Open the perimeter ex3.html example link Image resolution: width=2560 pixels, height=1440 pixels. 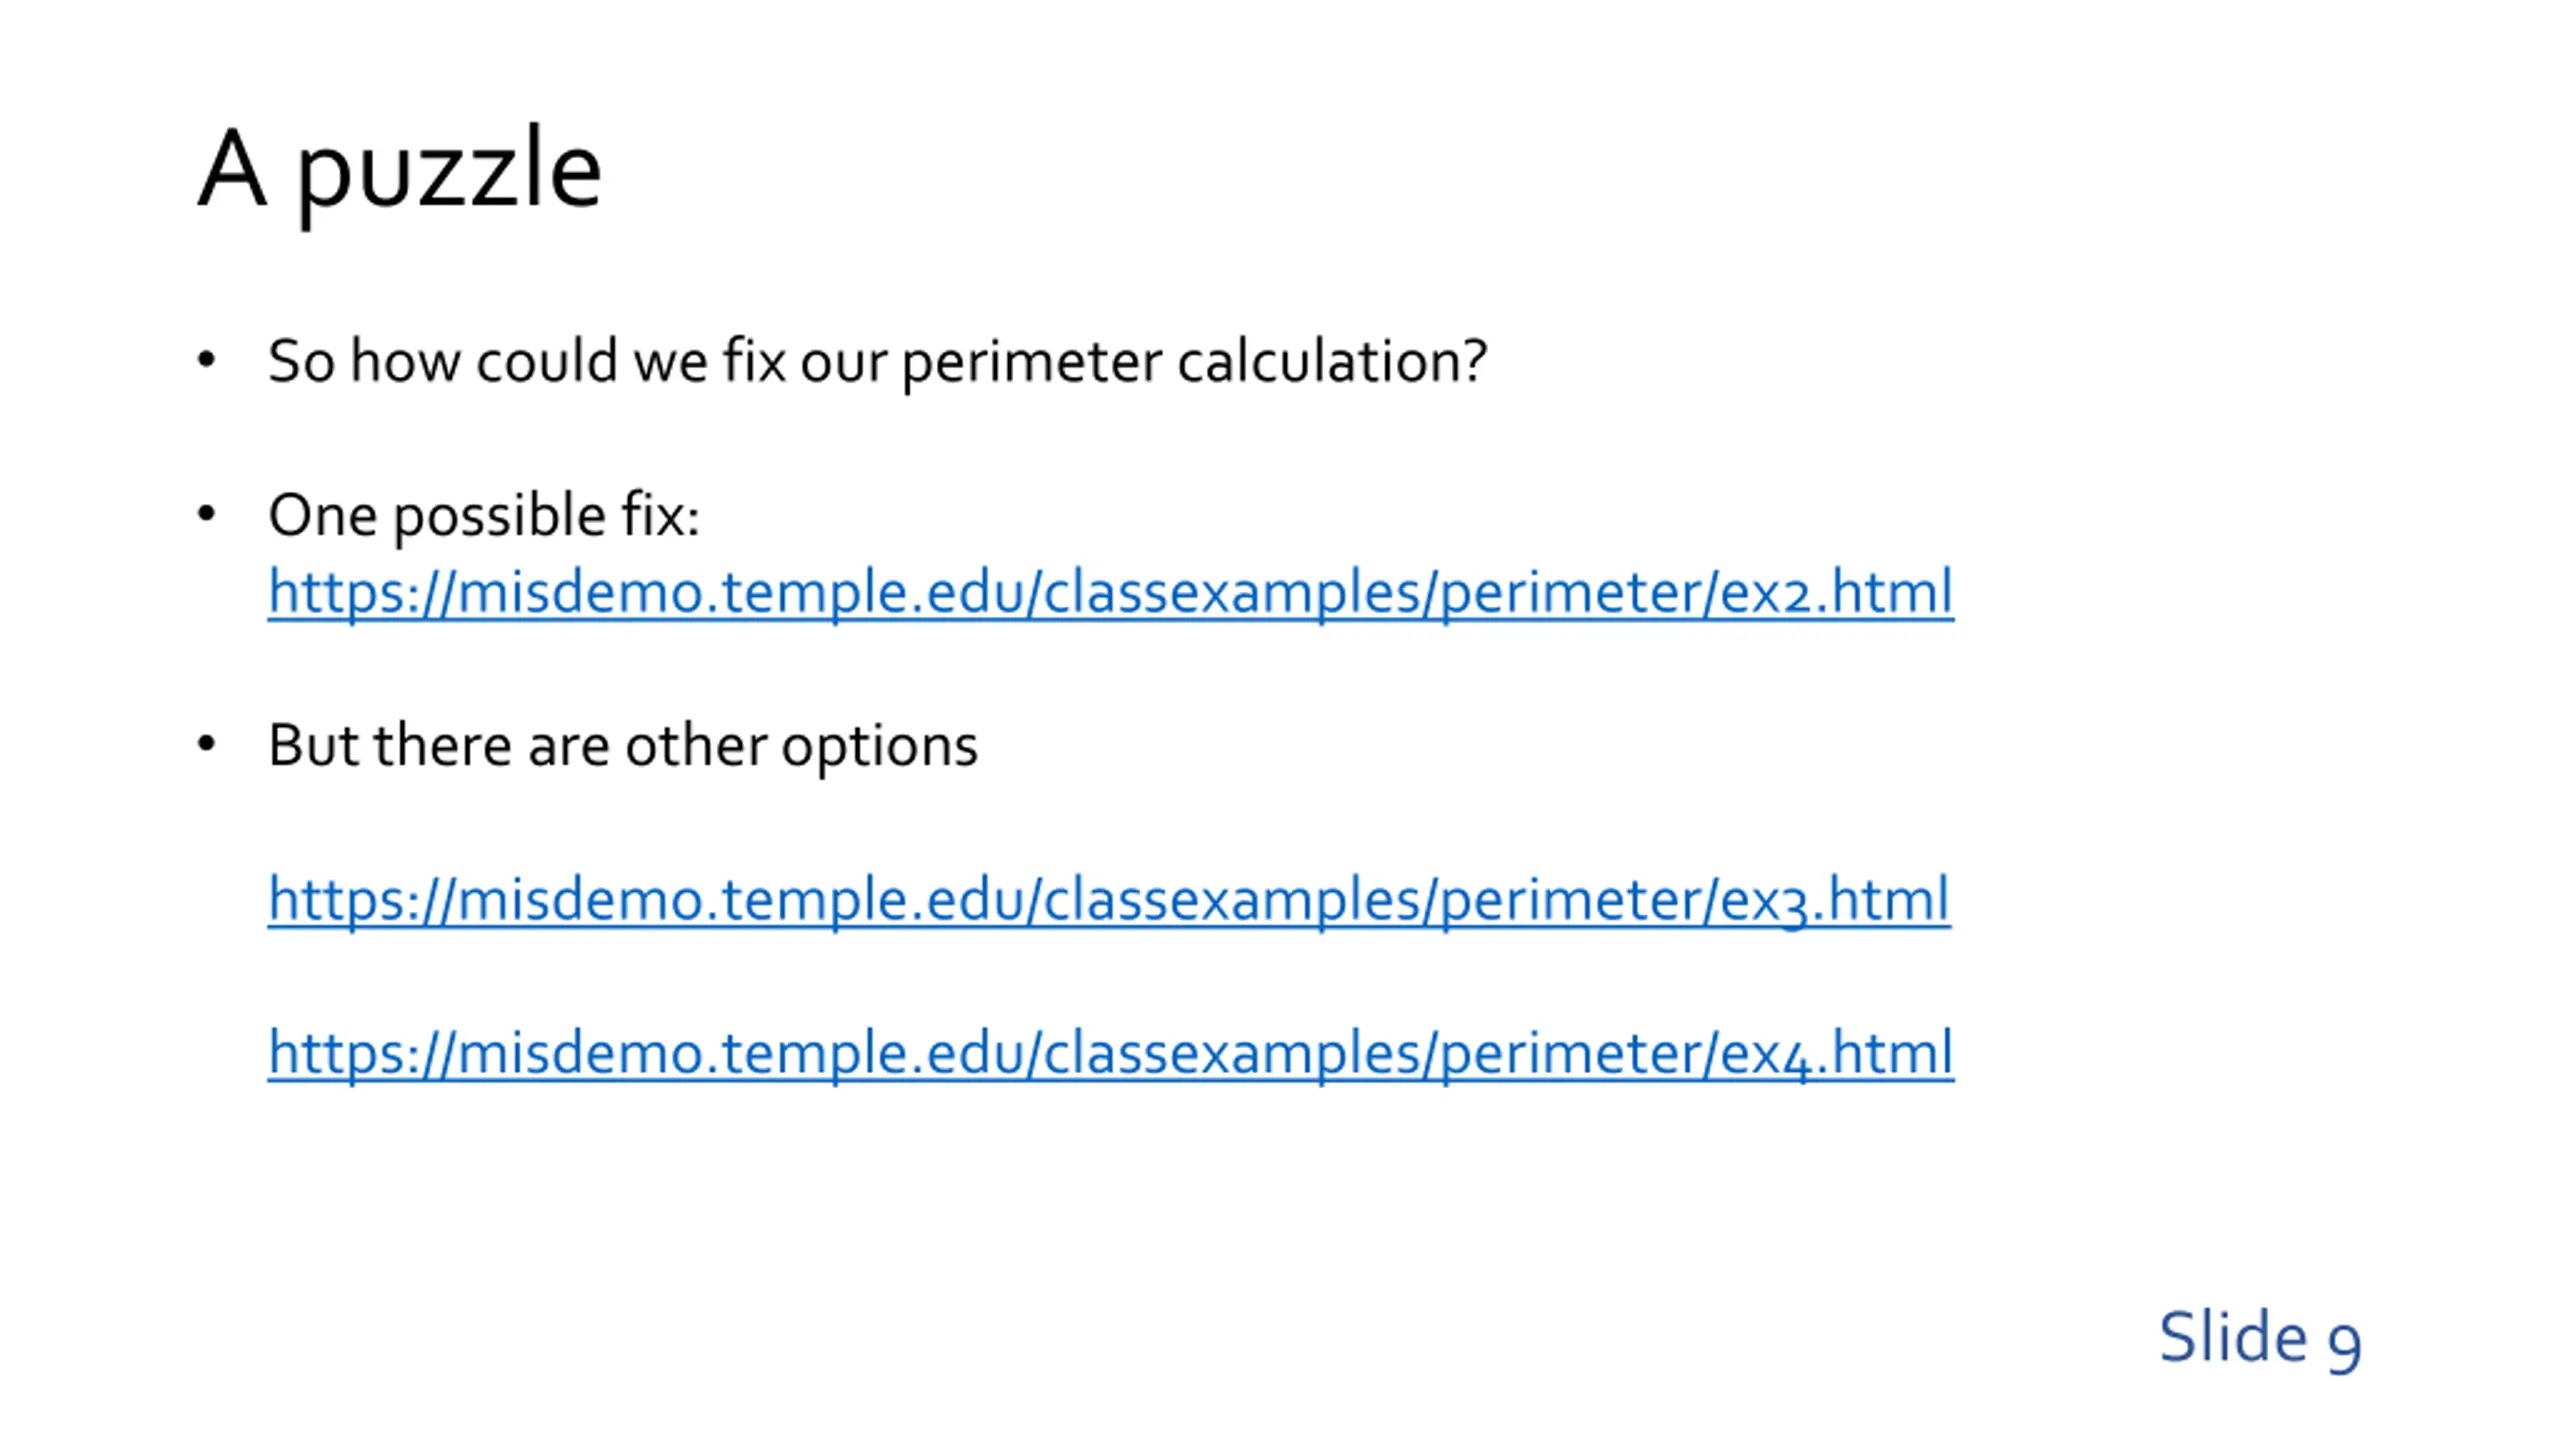click(1109, 899)
